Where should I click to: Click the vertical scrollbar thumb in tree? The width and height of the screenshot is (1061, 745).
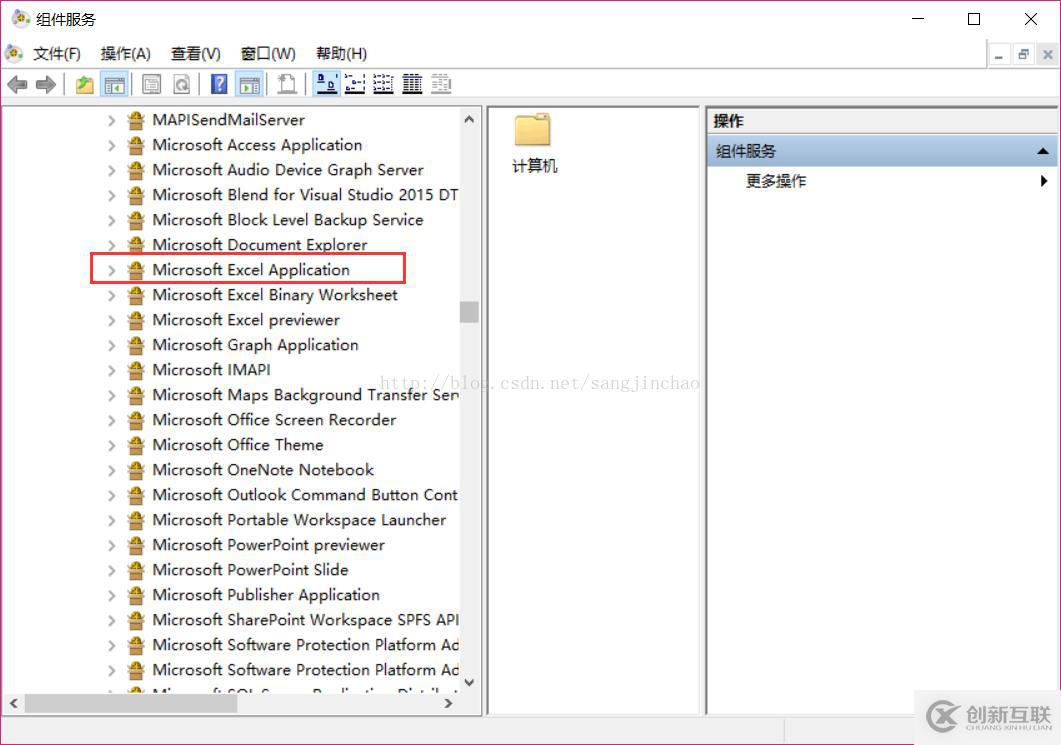[469, 312]
